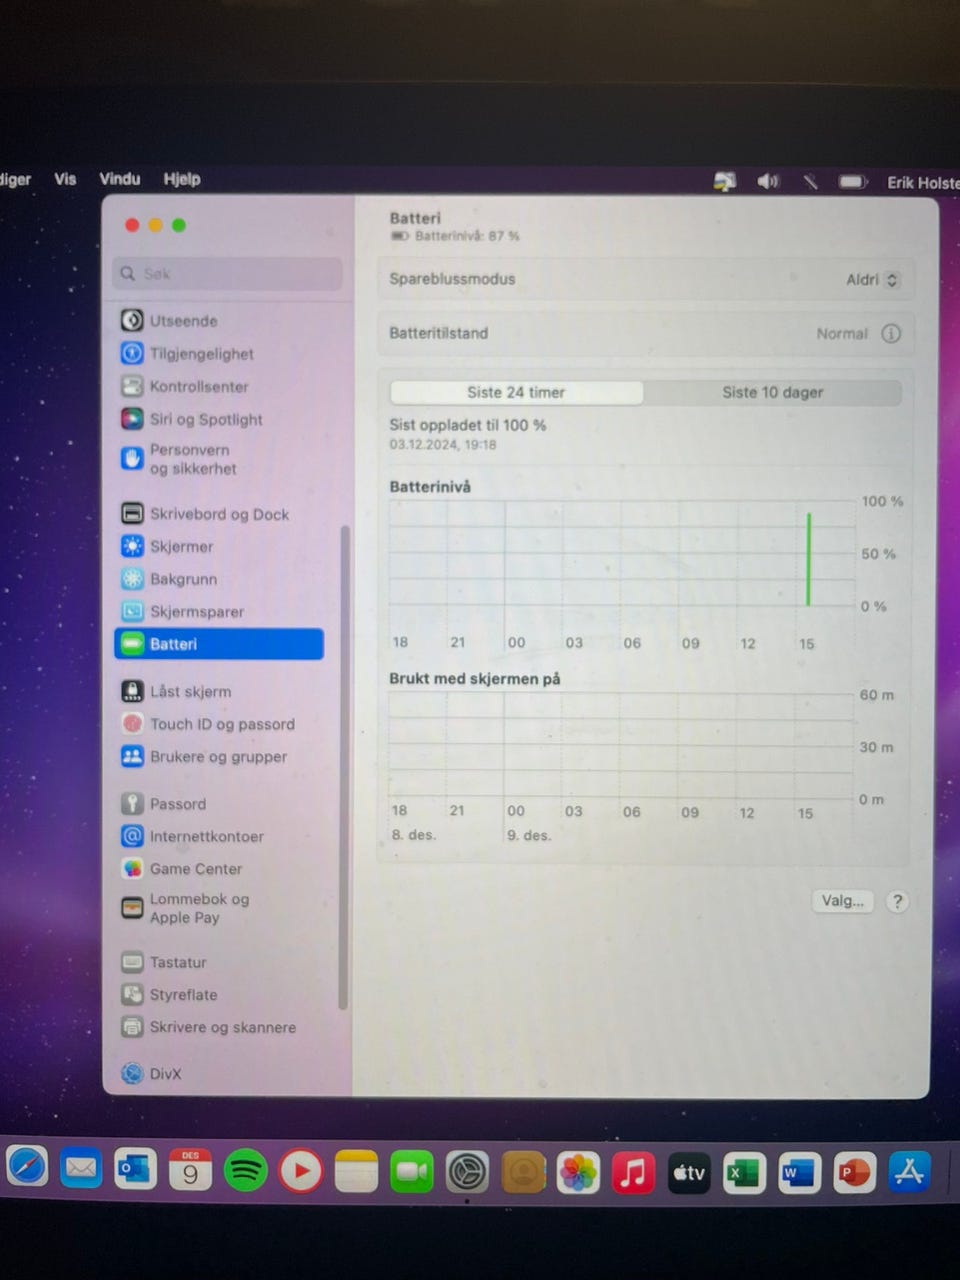Switch to Siste 10 dager tab
The image size is (960, 1280).
(772, 392)
